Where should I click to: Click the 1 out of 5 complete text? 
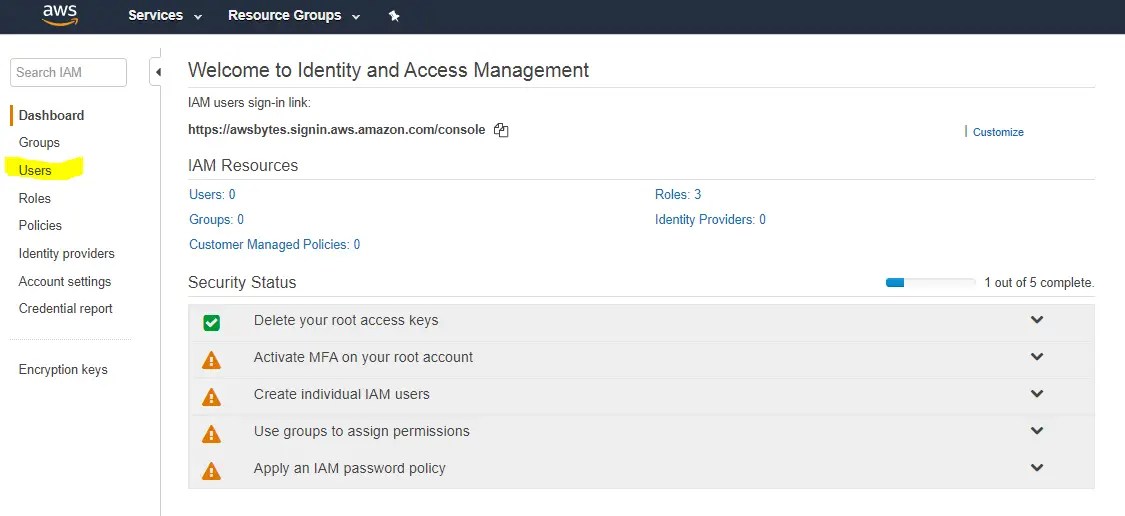[x=1040, y=283]
